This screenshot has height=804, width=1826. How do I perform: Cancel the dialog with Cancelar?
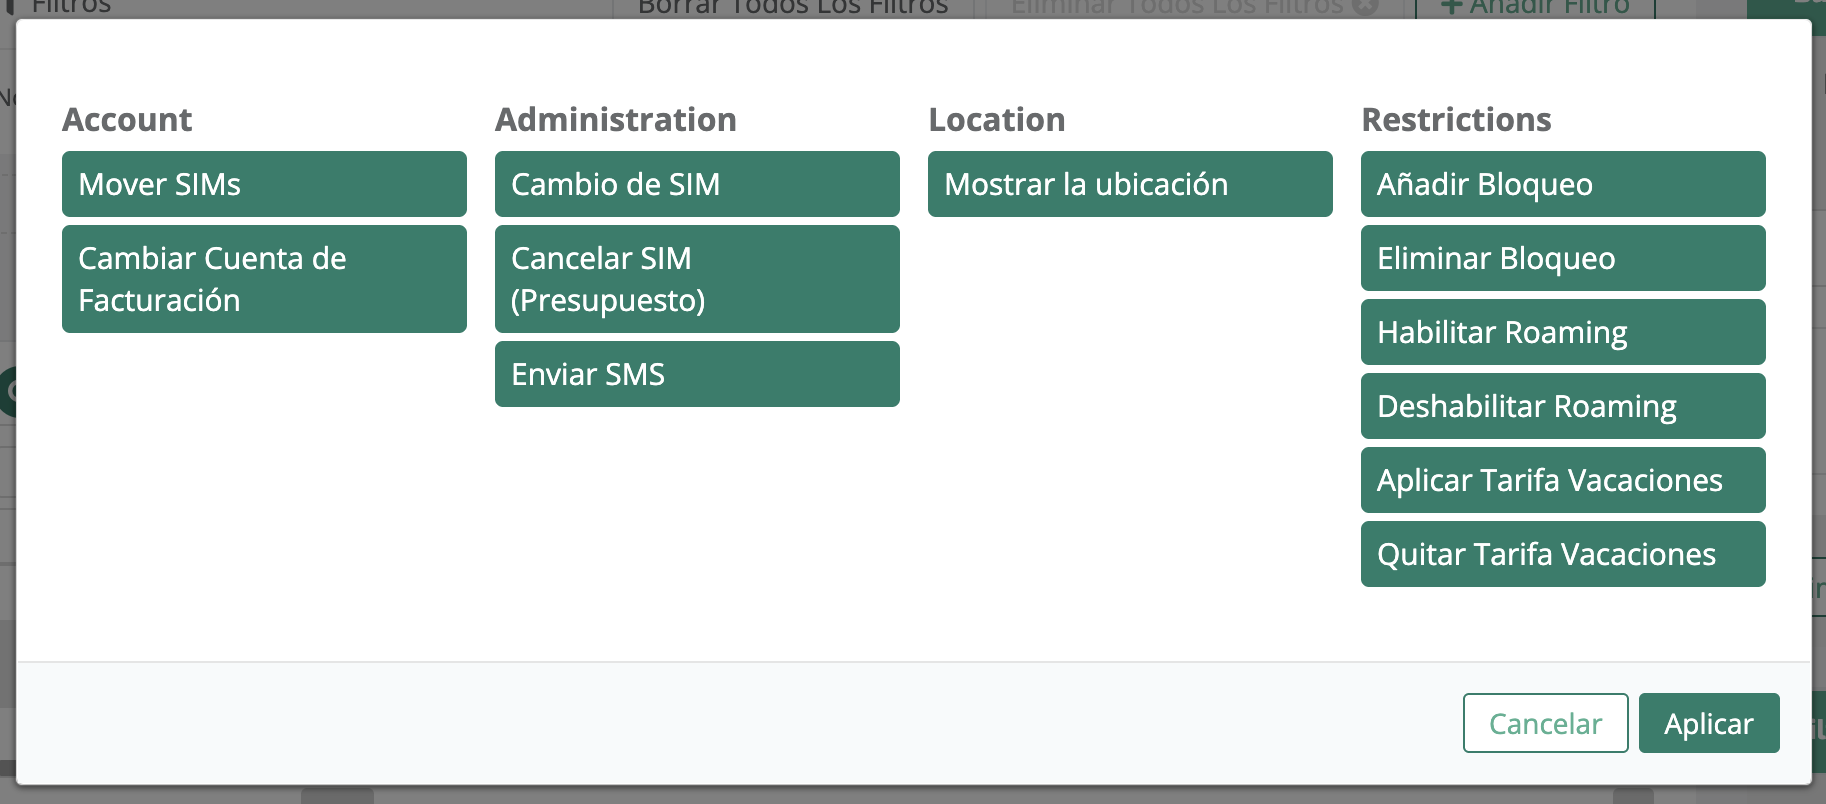click(x=1545, y=723)
